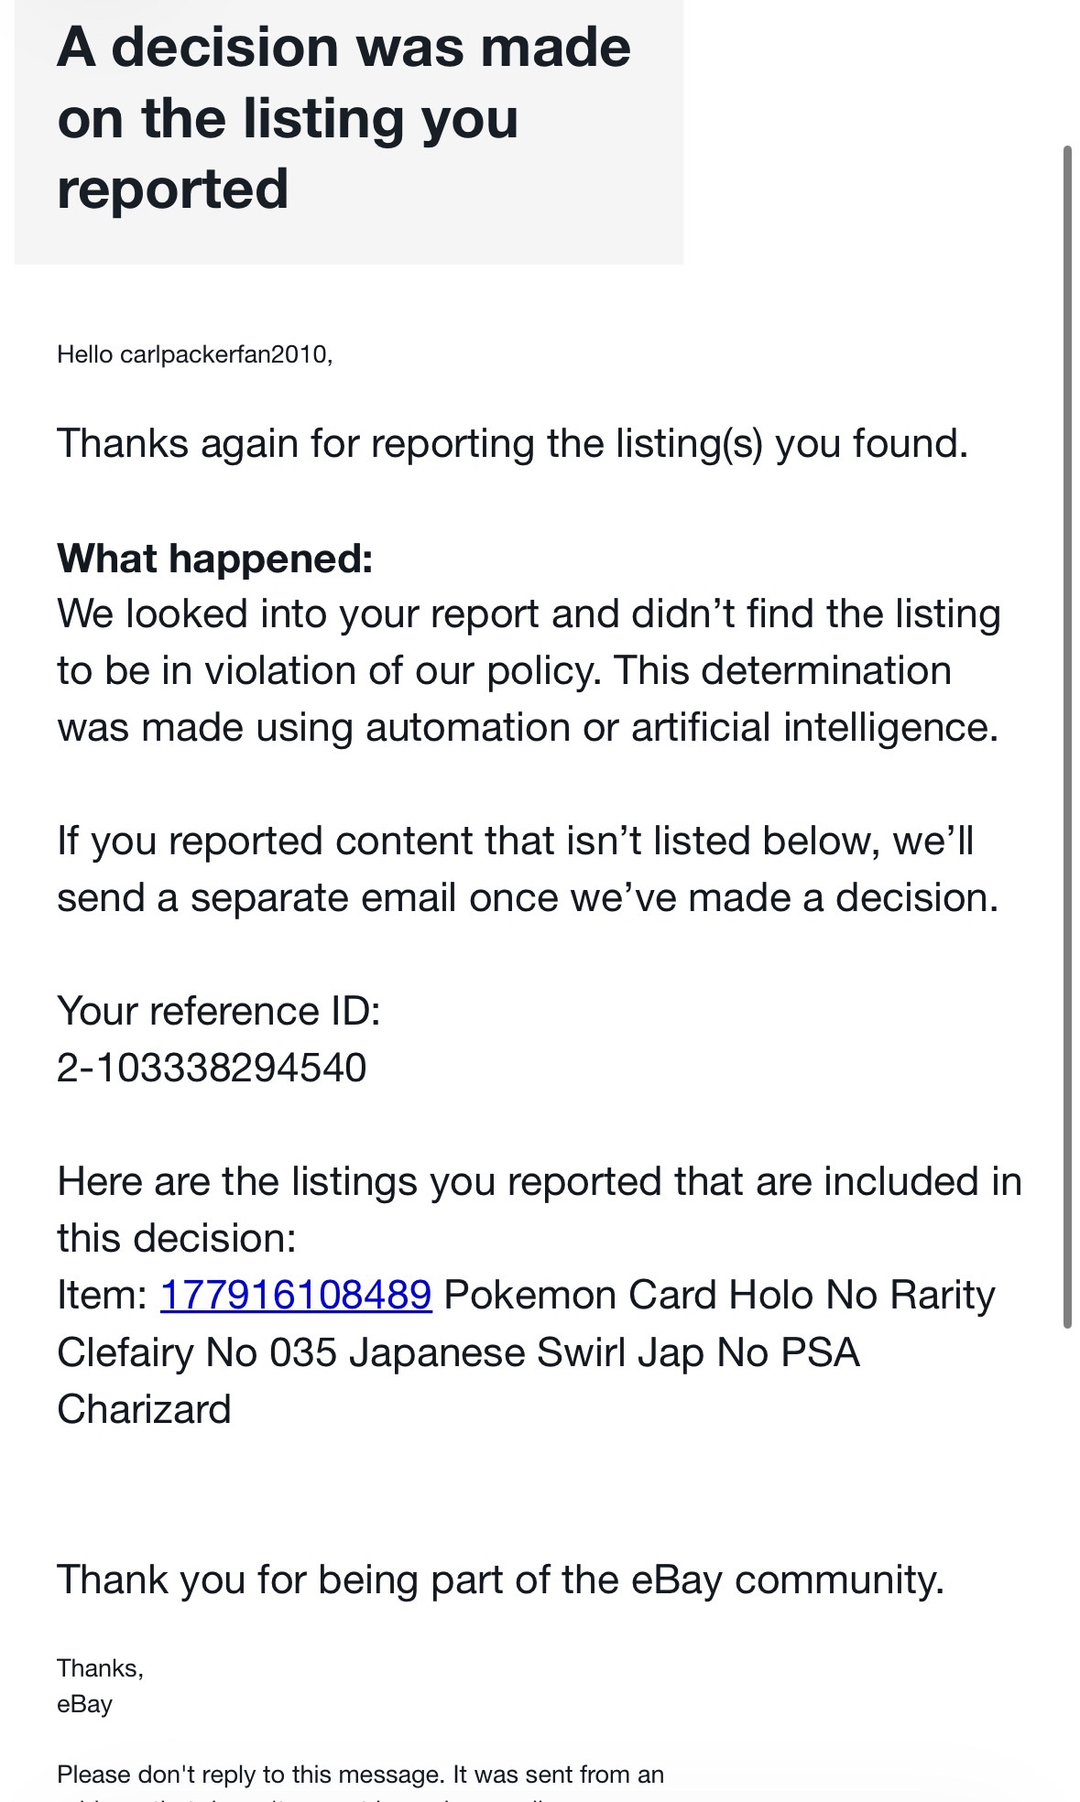Click the "Your reference ID:" label
The image size is (1080, 1802).
coord(218,1011)
